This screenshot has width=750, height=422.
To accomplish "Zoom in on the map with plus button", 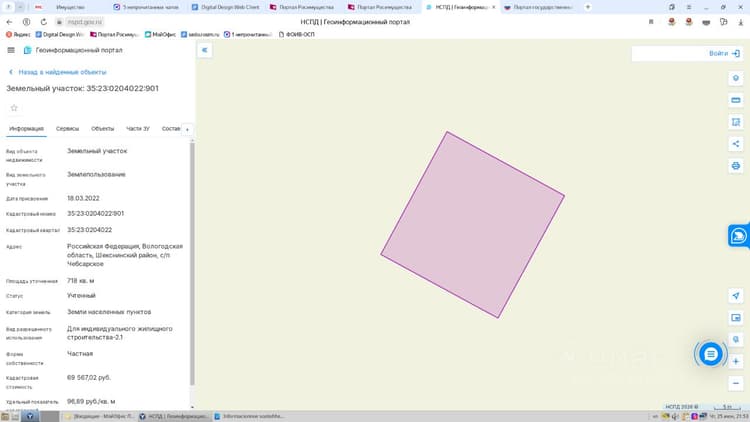I will coord(736,362).
